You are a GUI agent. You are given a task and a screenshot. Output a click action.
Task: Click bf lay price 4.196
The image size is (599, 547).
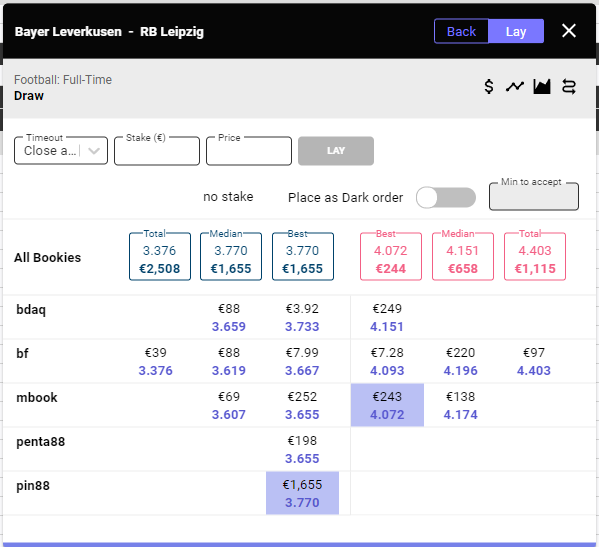click(460, 371)
